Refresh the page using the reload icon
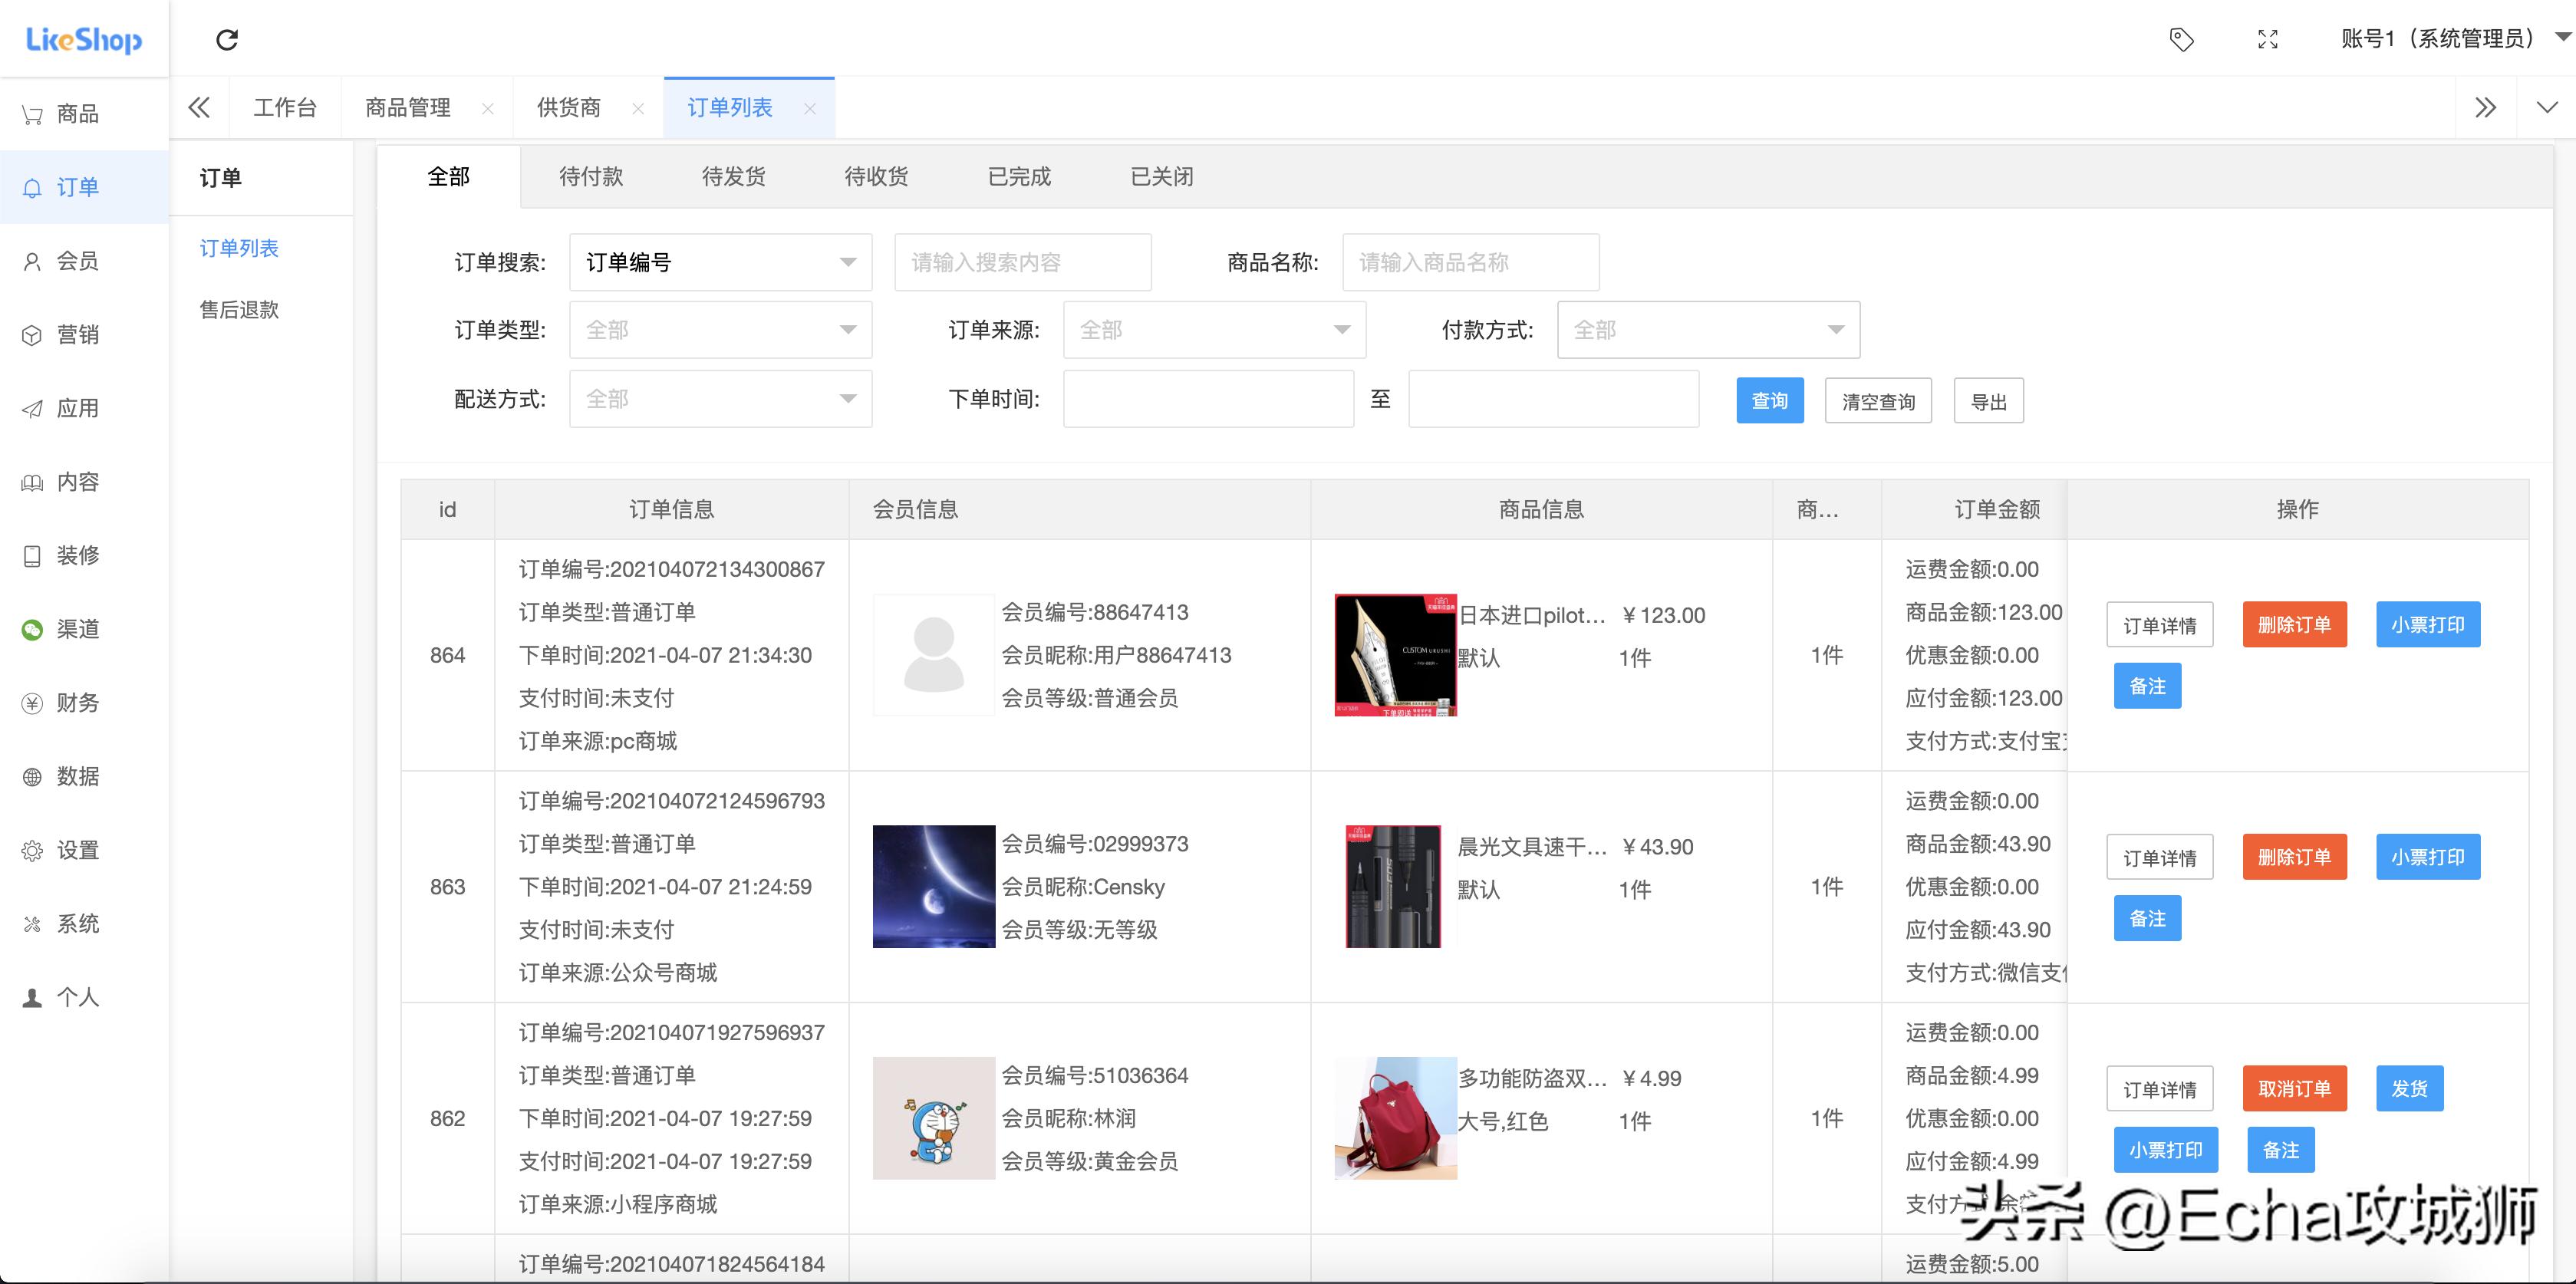Image resolution: width=2576 pixels, height=1284 pixels. [x=228, y=39]
